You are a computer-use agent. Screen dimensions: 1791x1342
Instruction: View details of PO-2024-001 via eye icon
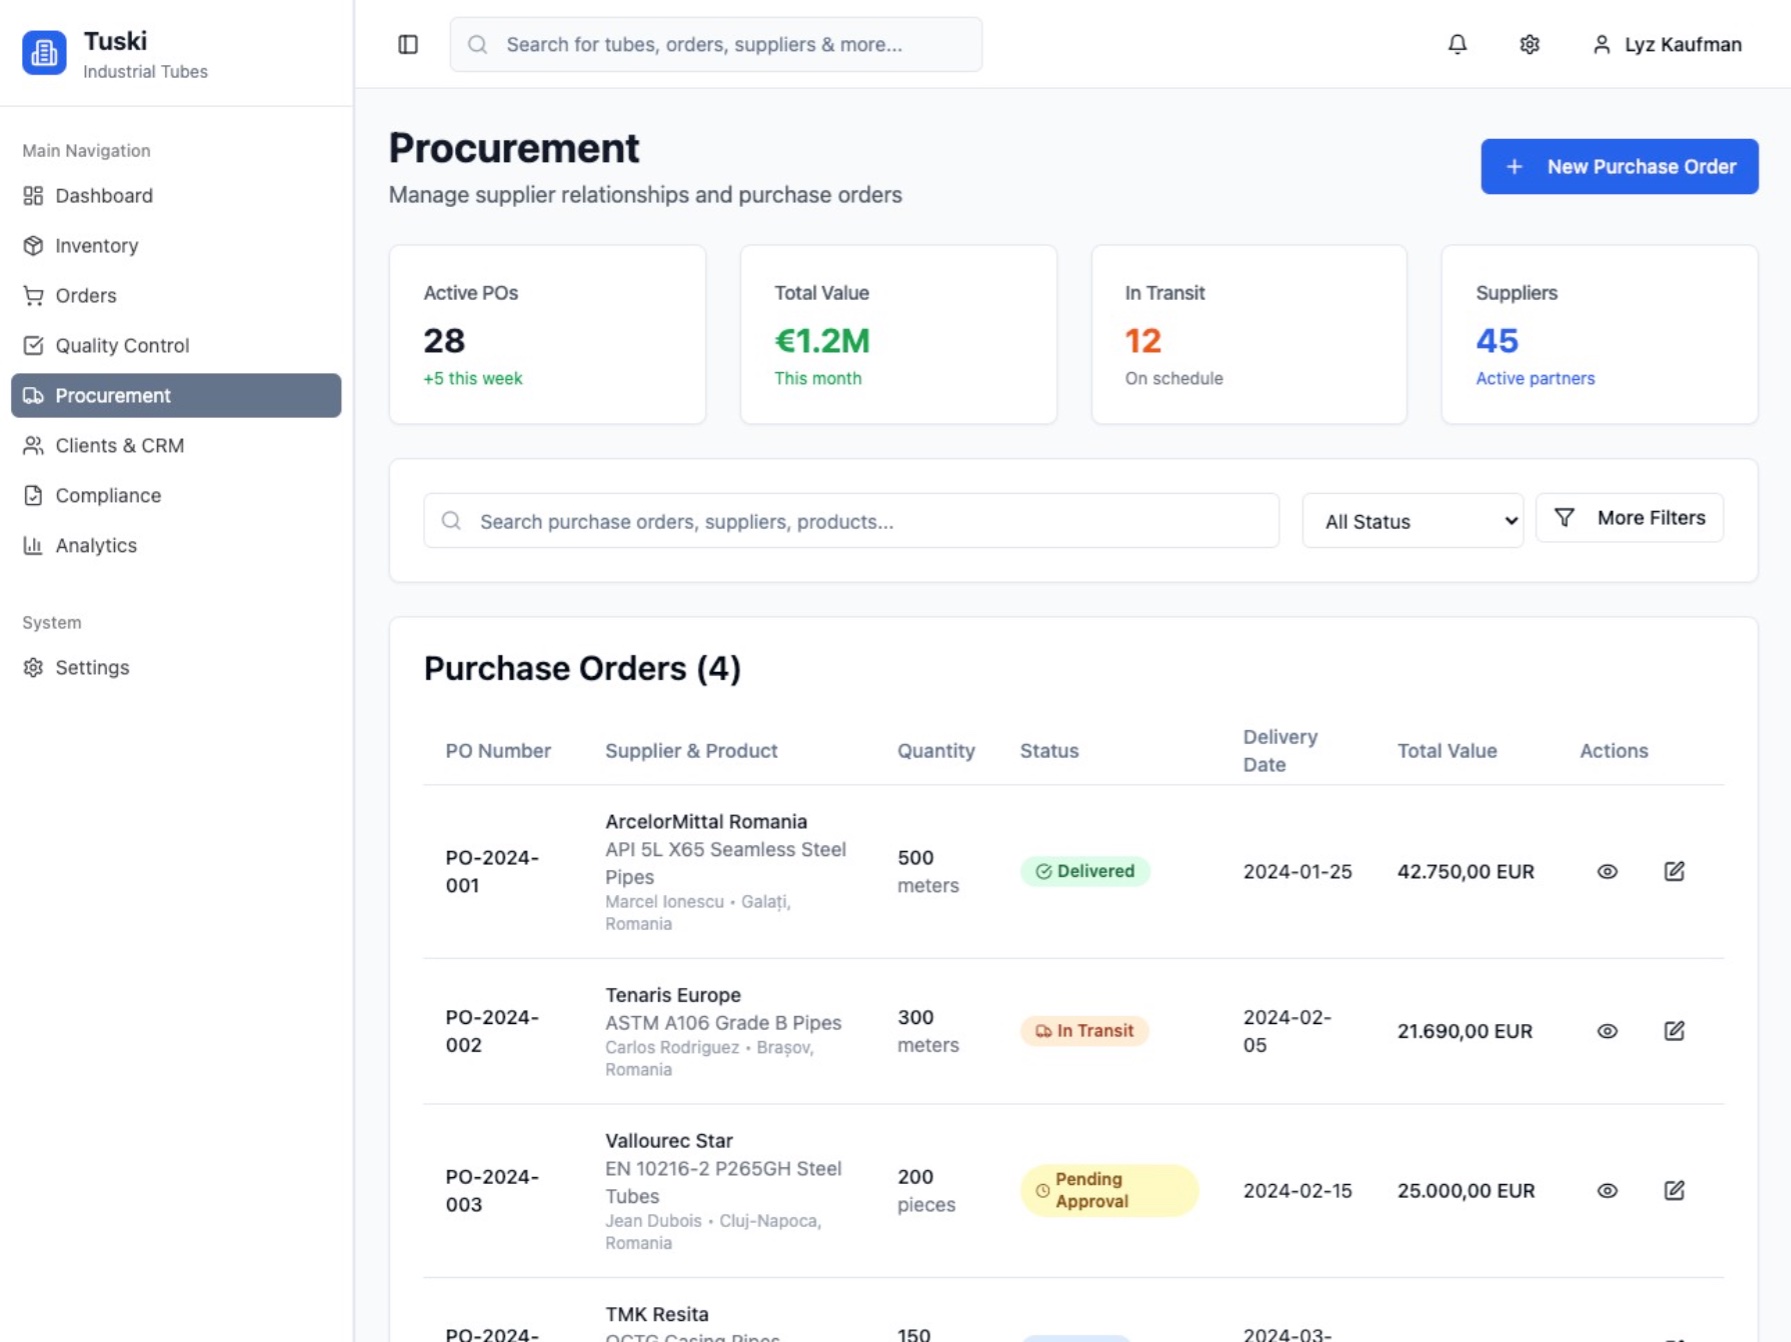[x=1607, y=871]
